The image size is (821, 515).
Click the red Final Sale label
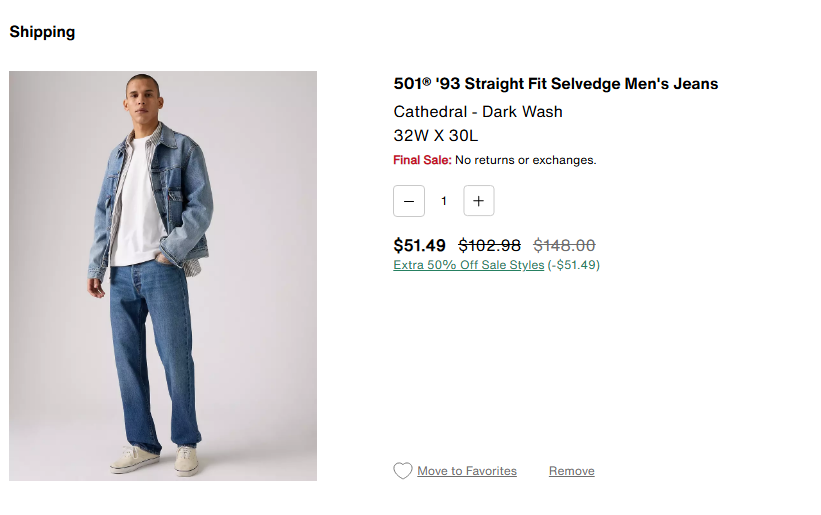pyautogui.click(x=422, y=160)
